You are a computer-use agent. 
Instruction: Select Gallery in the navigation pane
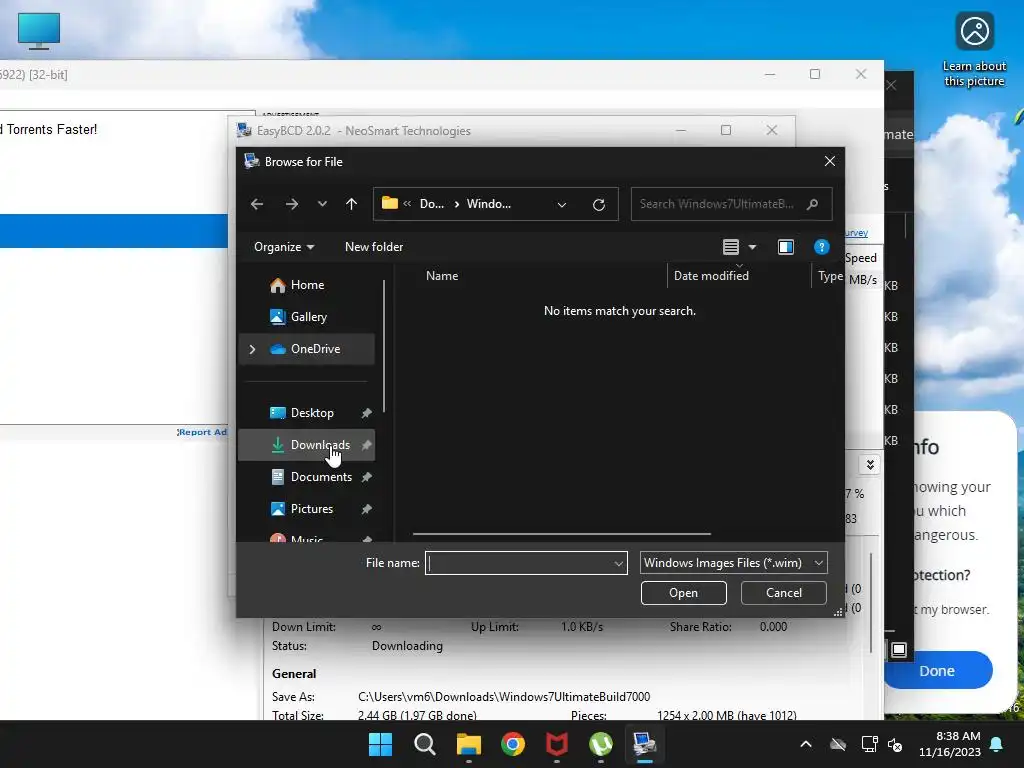pyautogui.click(x=306, y=317)
